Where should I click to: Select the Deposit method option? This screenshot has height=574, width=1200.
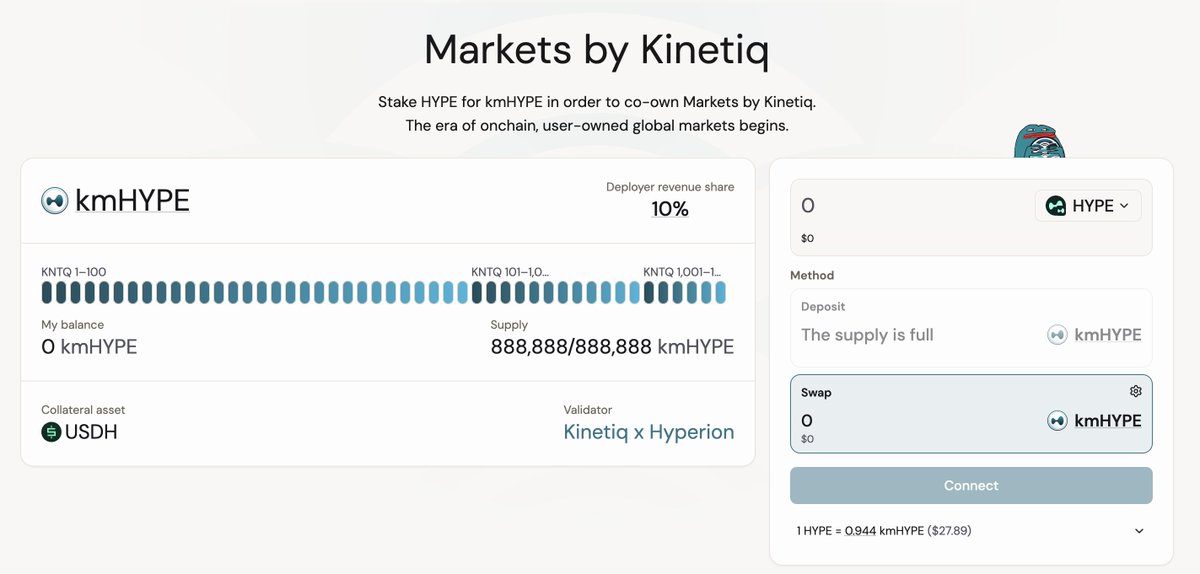tap(971, 327)
